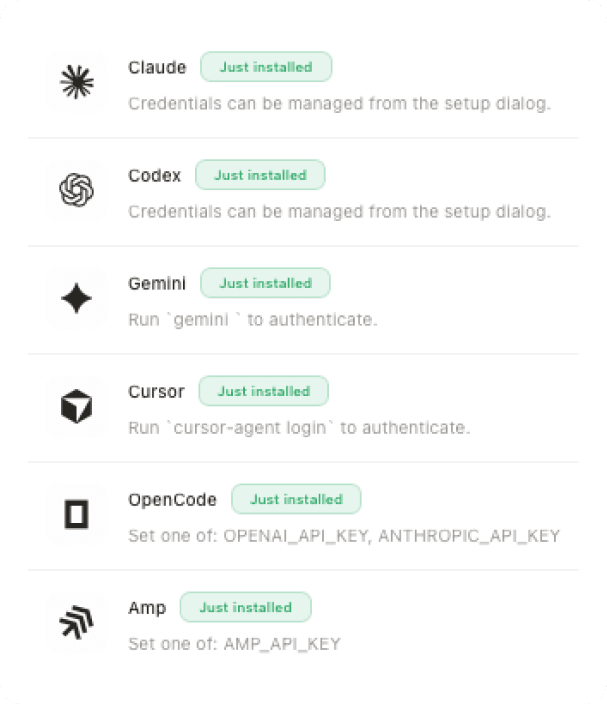607x704 pixels.
Task: Click the Codex agent name
Action: pos(155,176)
